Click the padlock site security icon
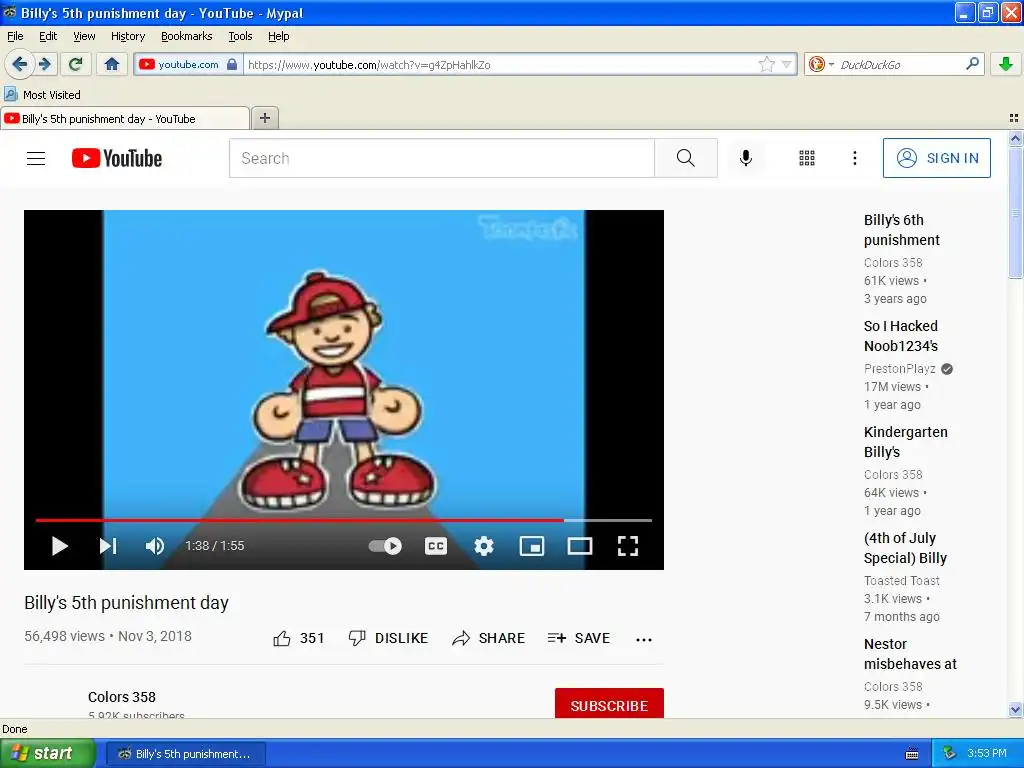 coord(232,64)
